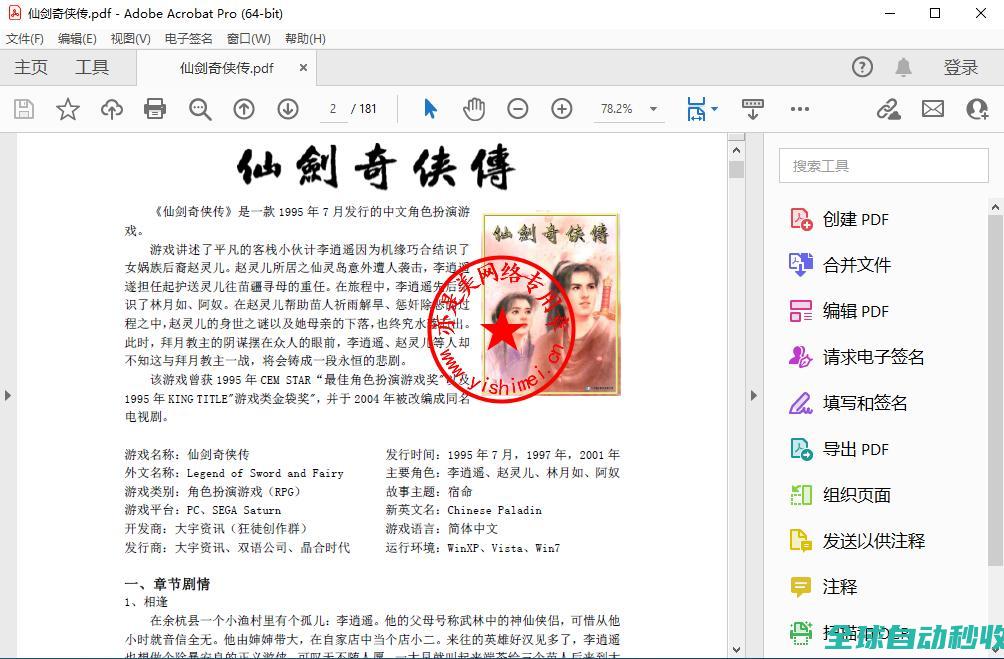1004x659 pixels.
Task: Bookmark document with the star icon
Action: (68, 109)
